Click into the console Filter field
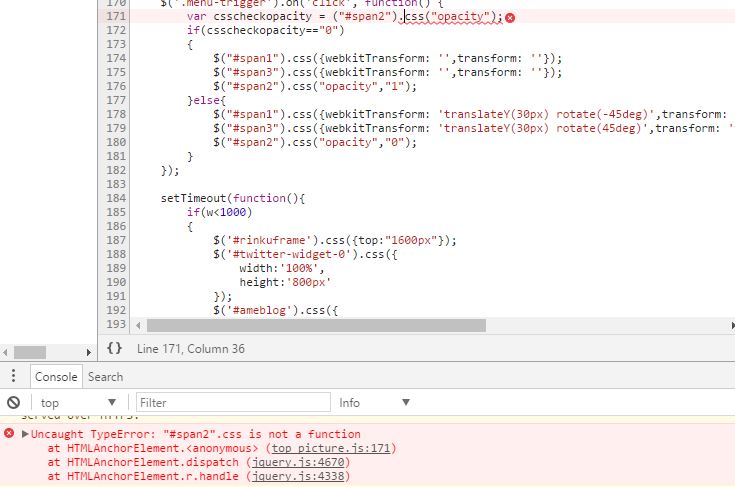Image resolution: width=735 pixels, height=487 pixels. [233, 403]
